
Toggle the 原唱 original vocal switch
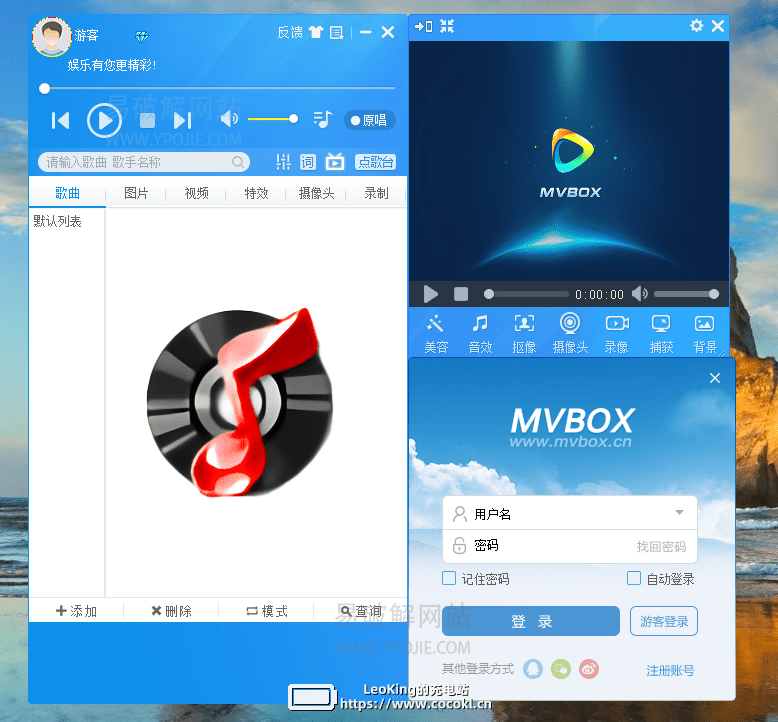369,120
